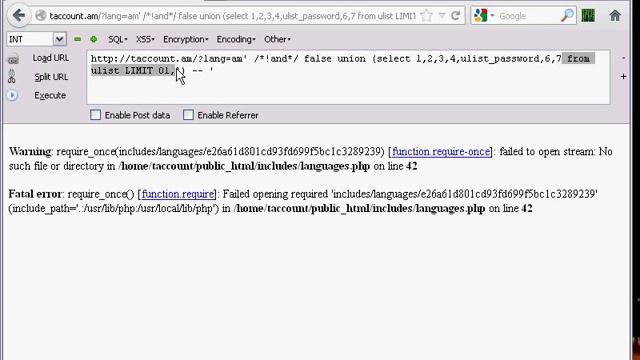640x360 pixels.
Task: Reload the page with the refresh icon
Action: (x=456, y=16)
